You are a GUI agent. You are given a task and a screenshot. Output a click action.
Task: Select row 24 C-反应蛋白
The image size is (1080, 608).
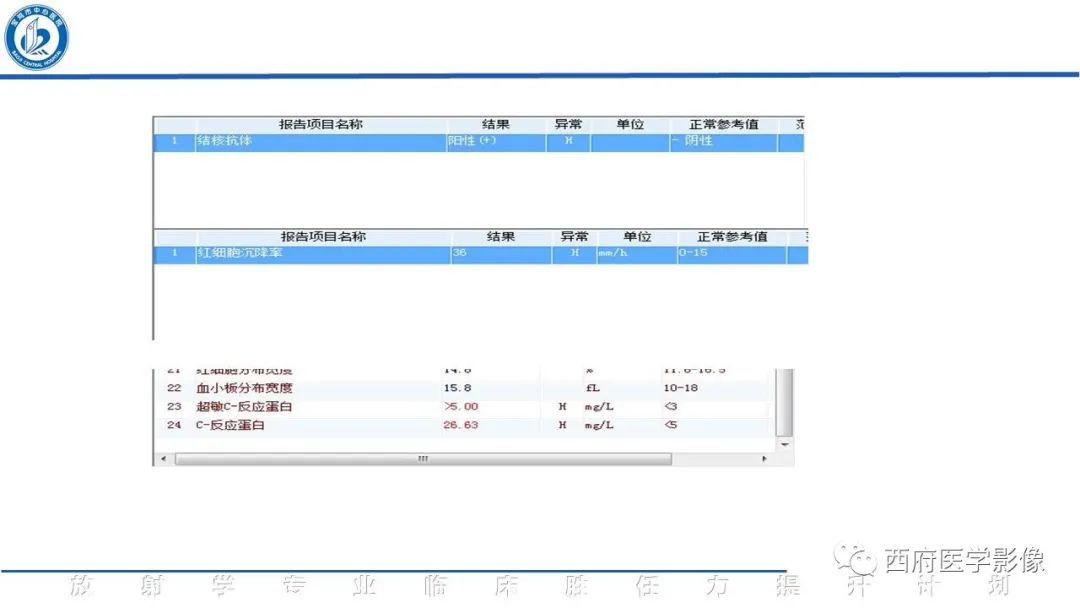point(465,426)
